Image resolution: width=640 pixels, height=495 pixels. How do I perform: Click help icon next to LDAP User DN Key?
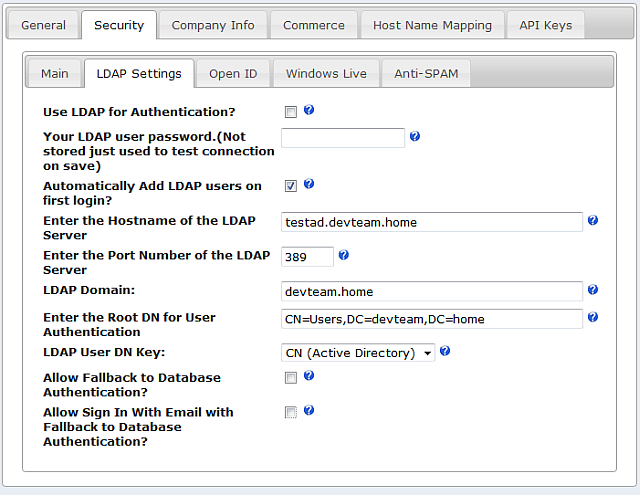click(x=445, y=351)
